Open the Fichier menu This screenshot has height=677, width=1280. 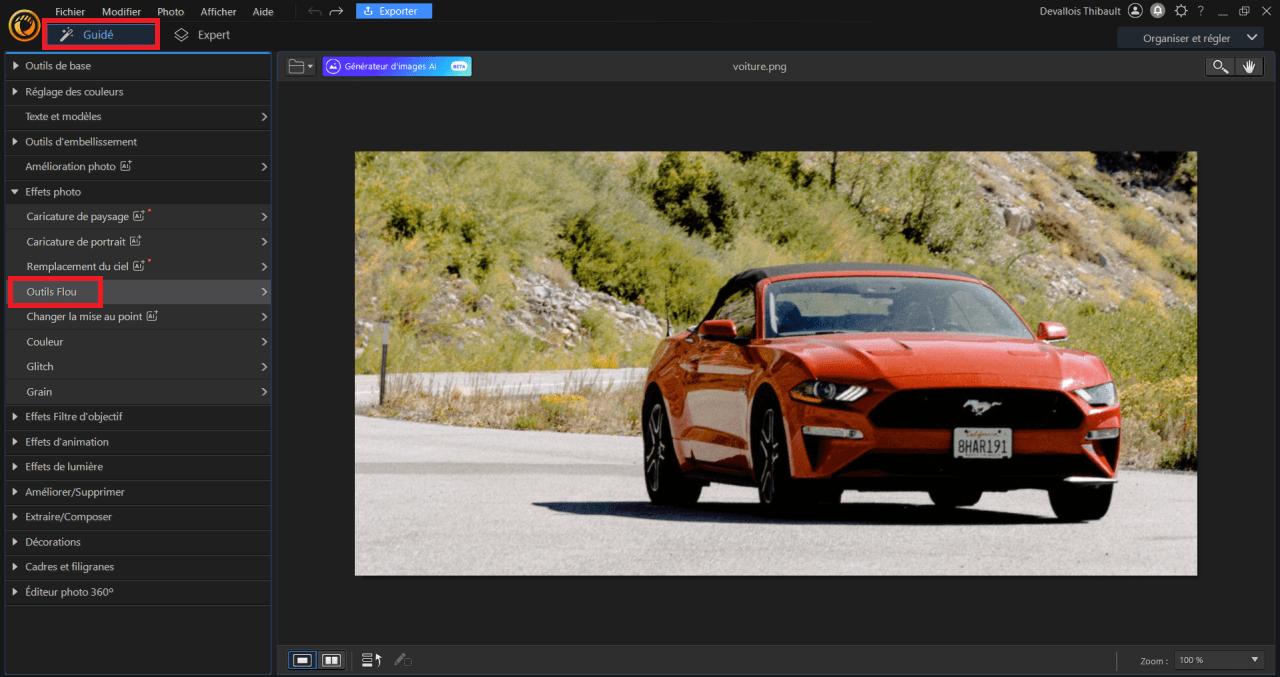tap(69, 11)
